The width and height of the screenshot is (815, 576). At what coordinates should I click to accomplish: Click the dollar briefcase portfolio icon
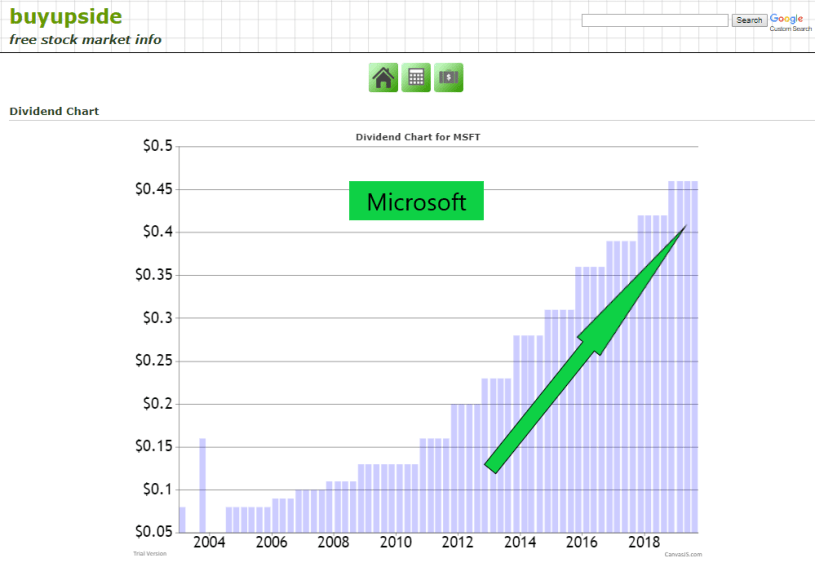pos(449,78)
